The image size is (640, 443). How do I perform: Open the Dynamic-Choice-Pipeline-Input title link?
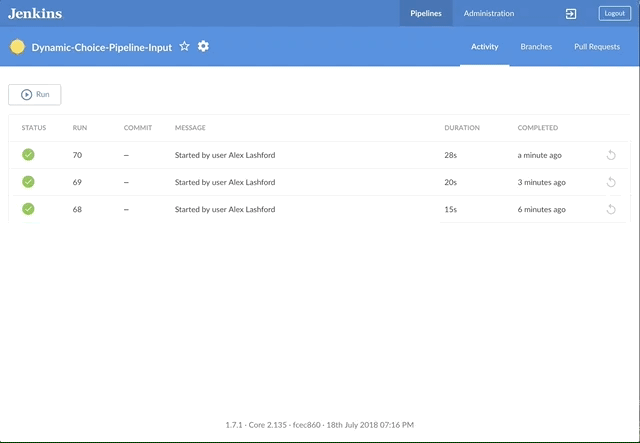coord(102,47)
